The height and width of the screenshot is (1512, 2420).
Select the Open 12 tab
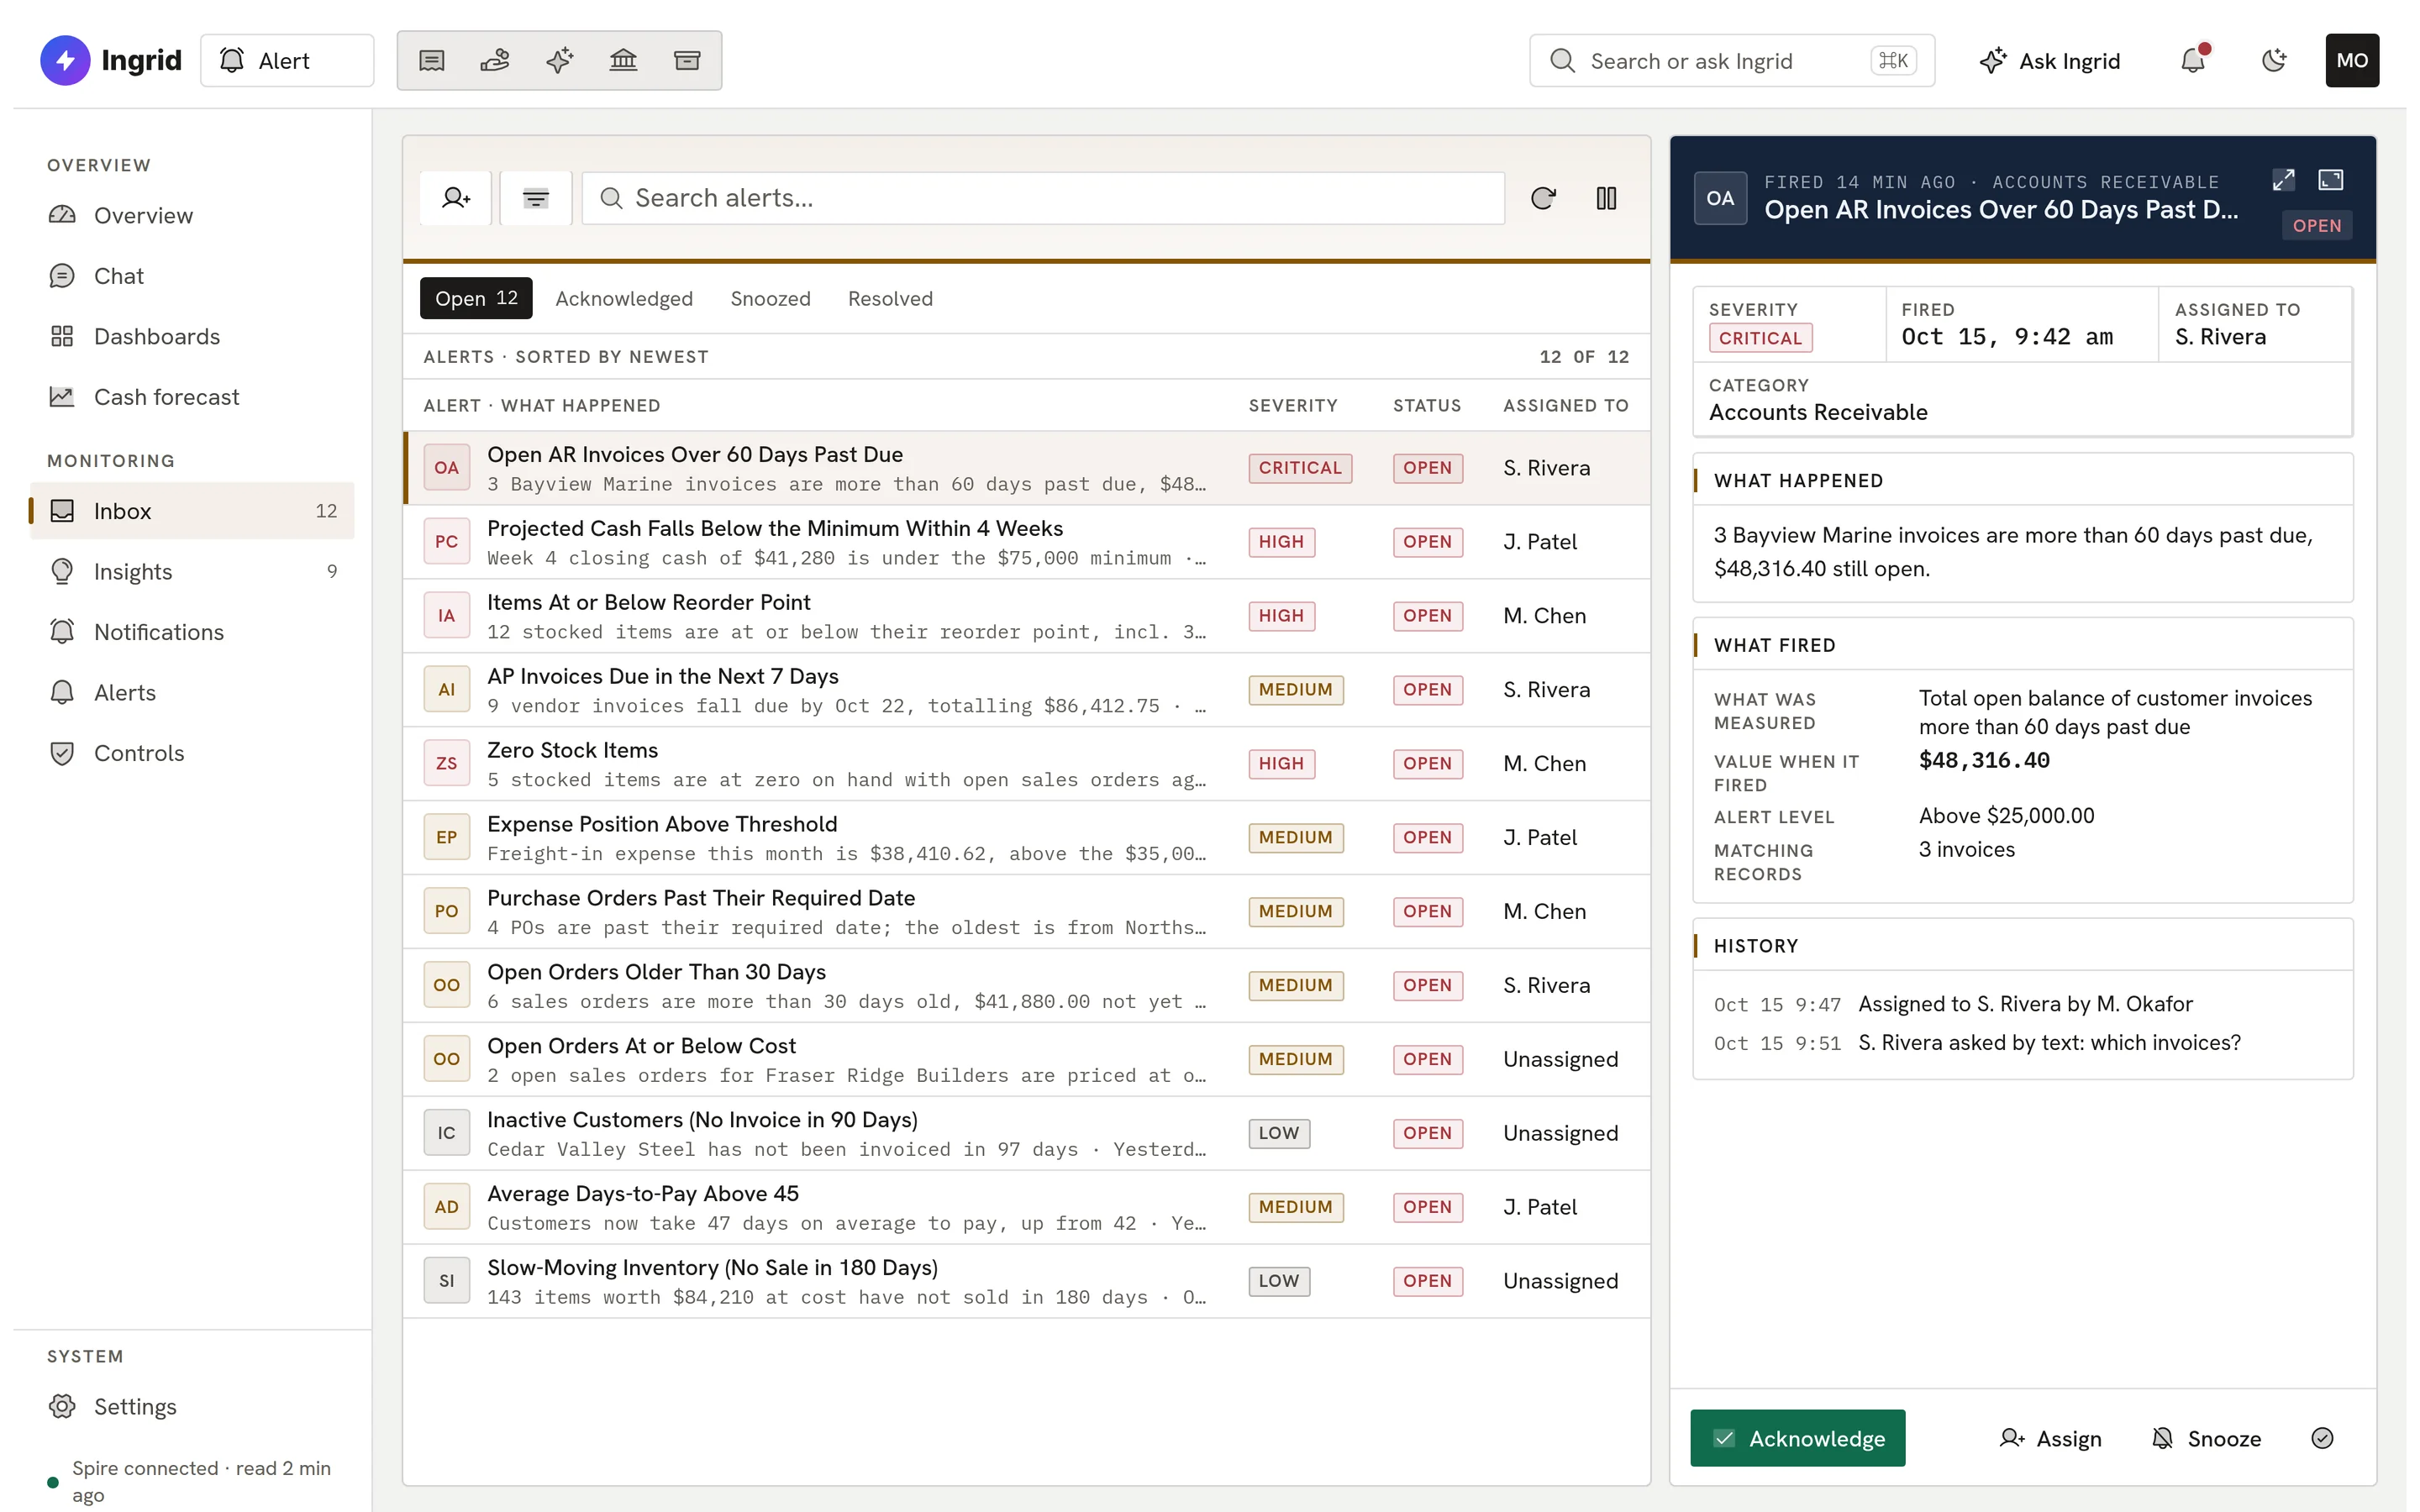(476, 298)
